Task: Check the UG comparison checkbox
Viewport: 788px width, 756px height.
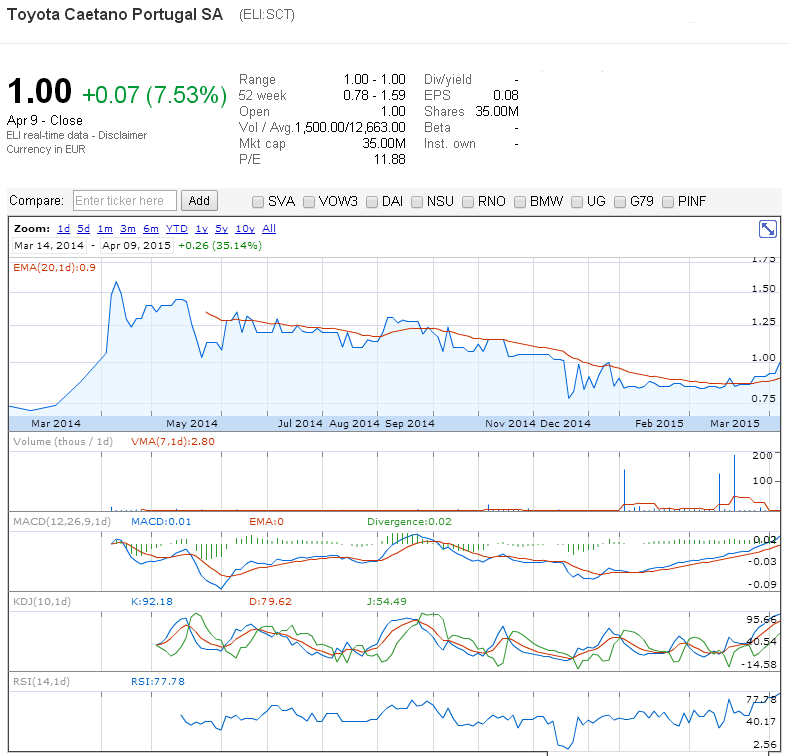Action: (x=577, y=202)
